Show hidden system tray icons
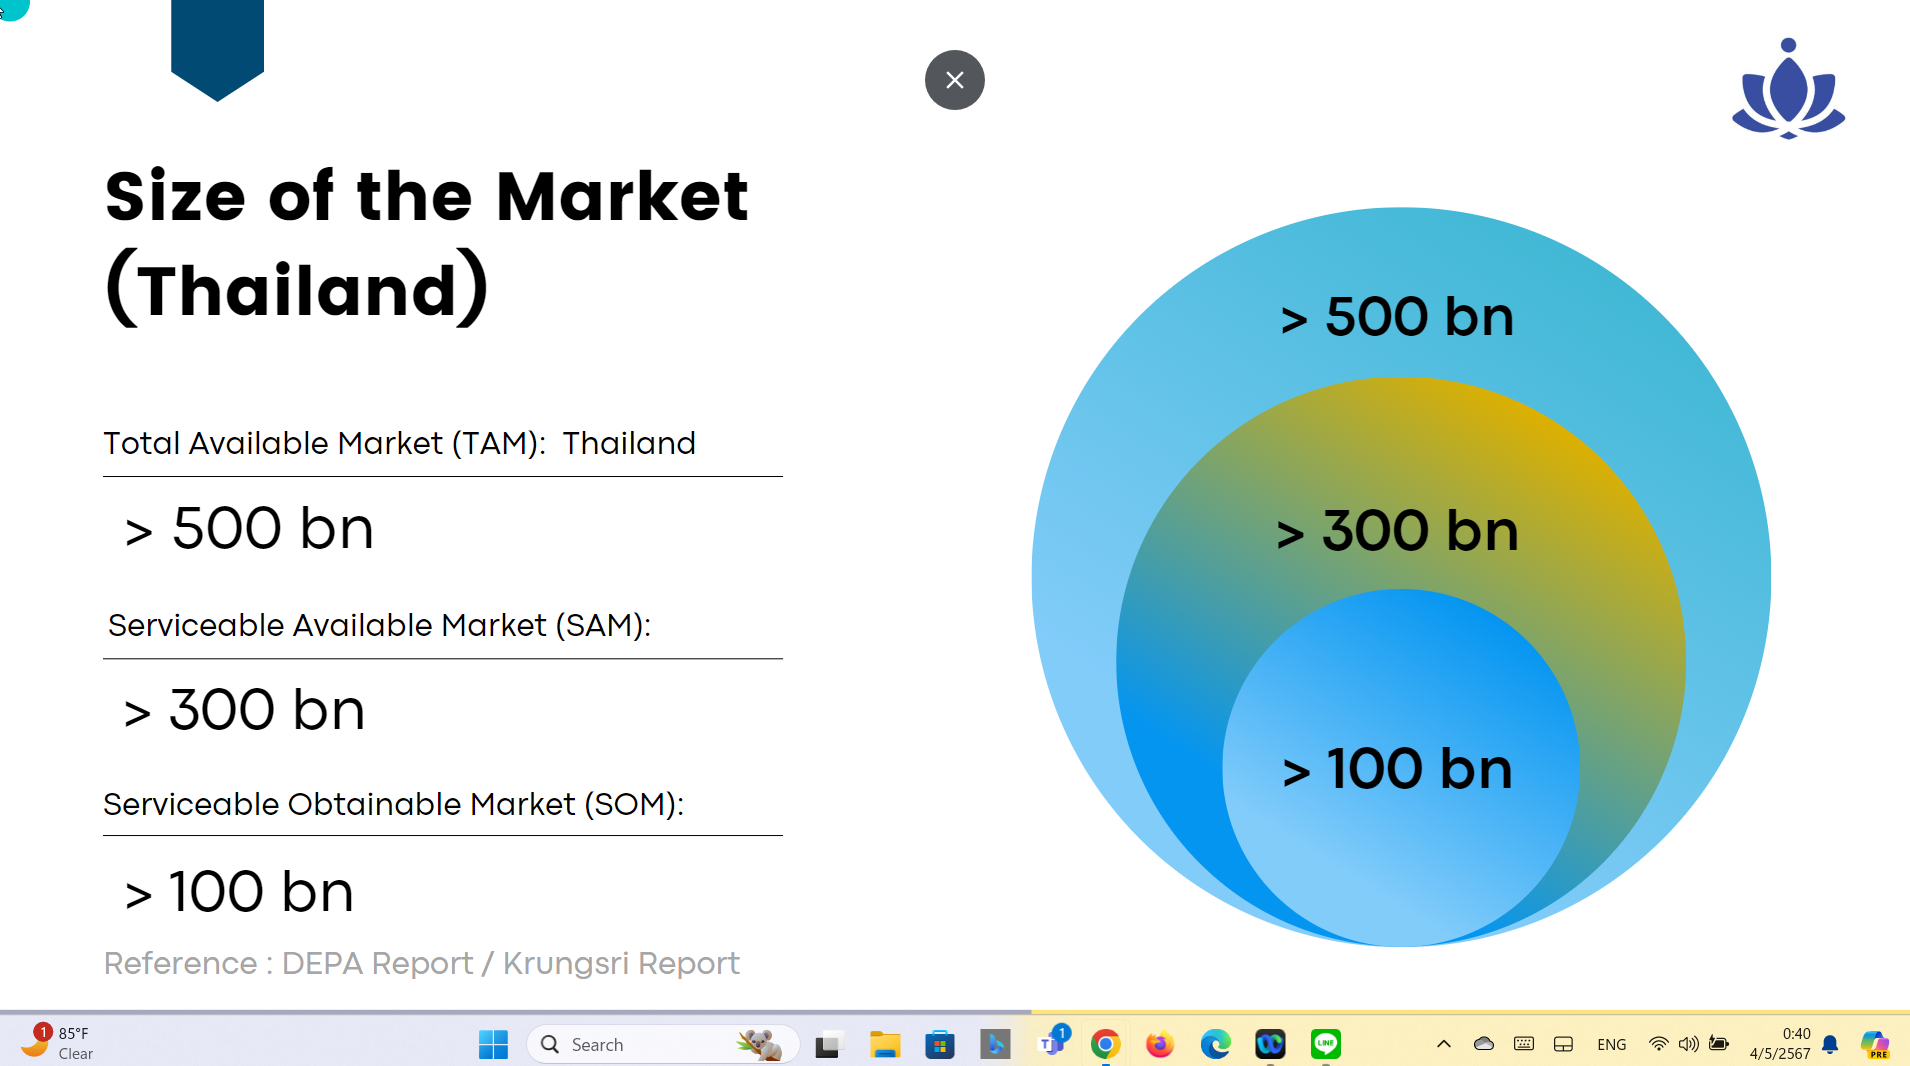This screenshot has height=1066, width=1910. pyautogui.click(x=1444, y=1044)
